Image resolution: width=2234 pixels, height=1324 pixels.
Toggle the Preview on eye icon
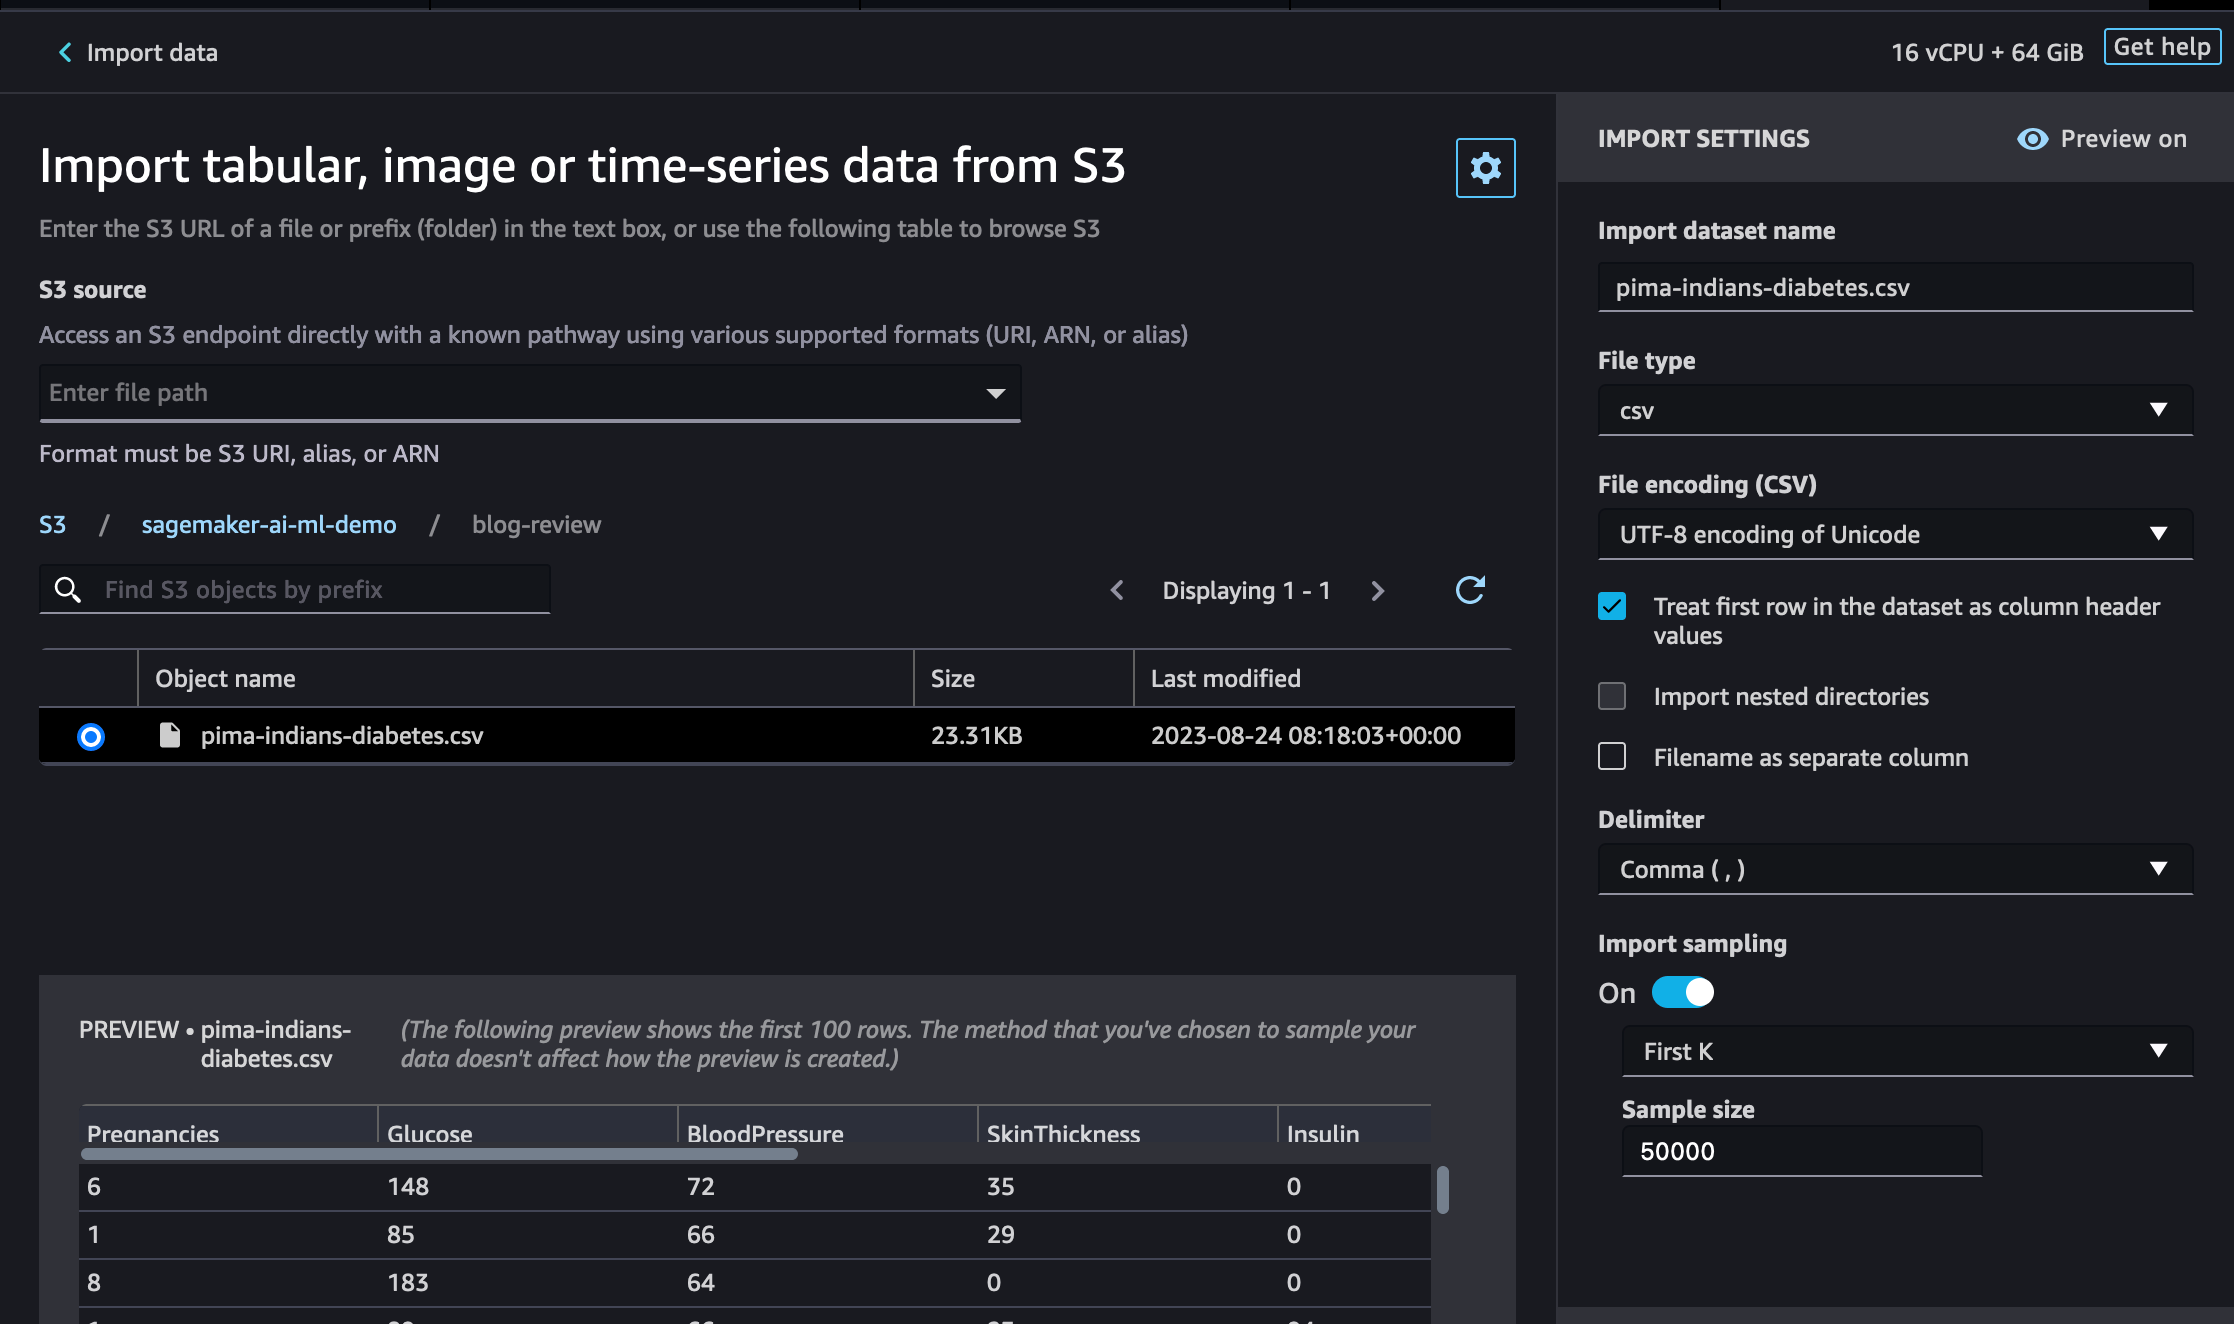2032,139
